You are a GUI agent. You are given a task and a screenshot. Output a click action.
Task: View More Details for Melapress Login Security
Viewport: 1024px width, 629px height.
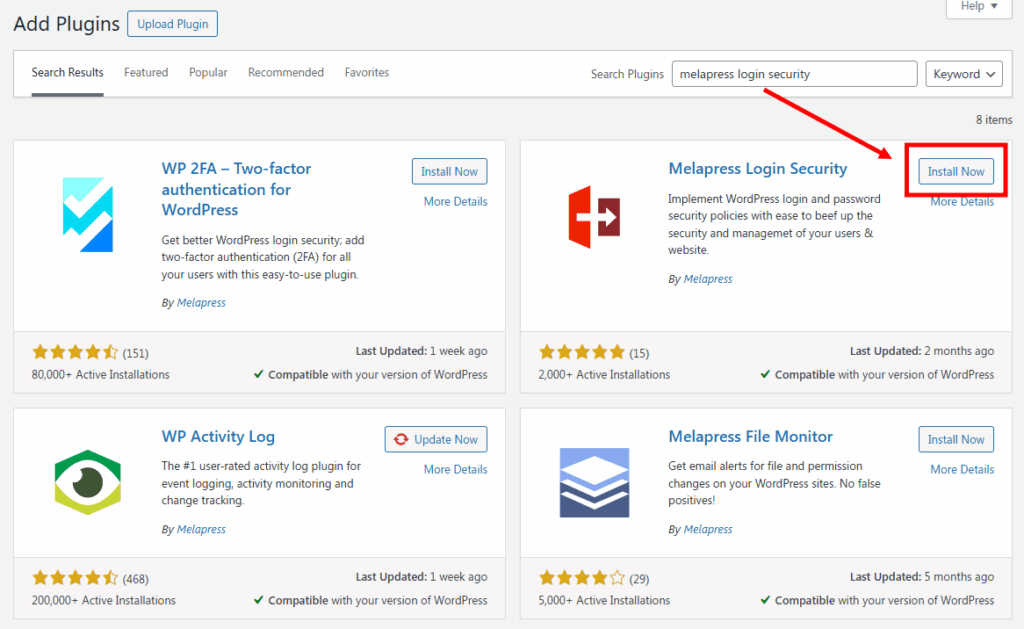click(x=962, y=202)
